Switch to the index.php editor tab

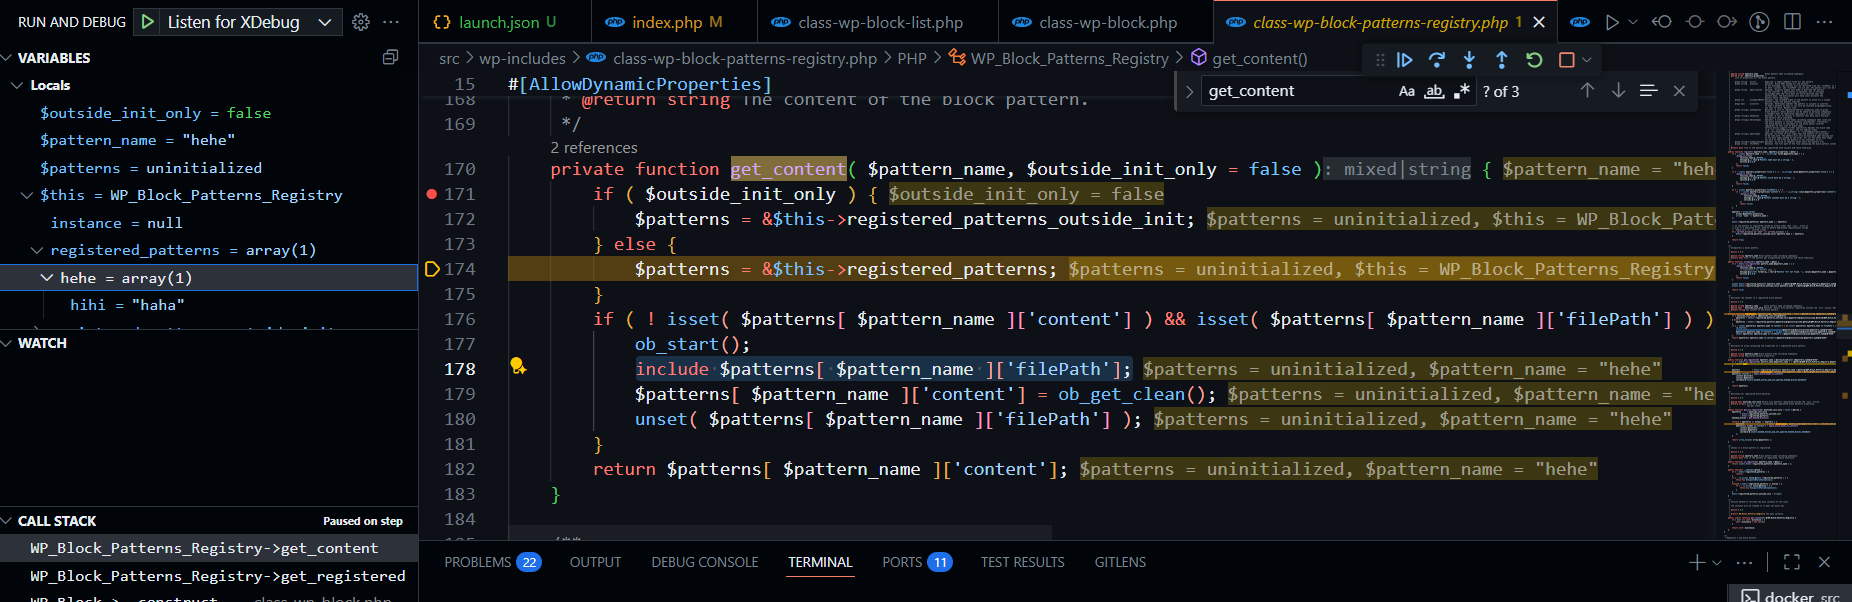667,22
